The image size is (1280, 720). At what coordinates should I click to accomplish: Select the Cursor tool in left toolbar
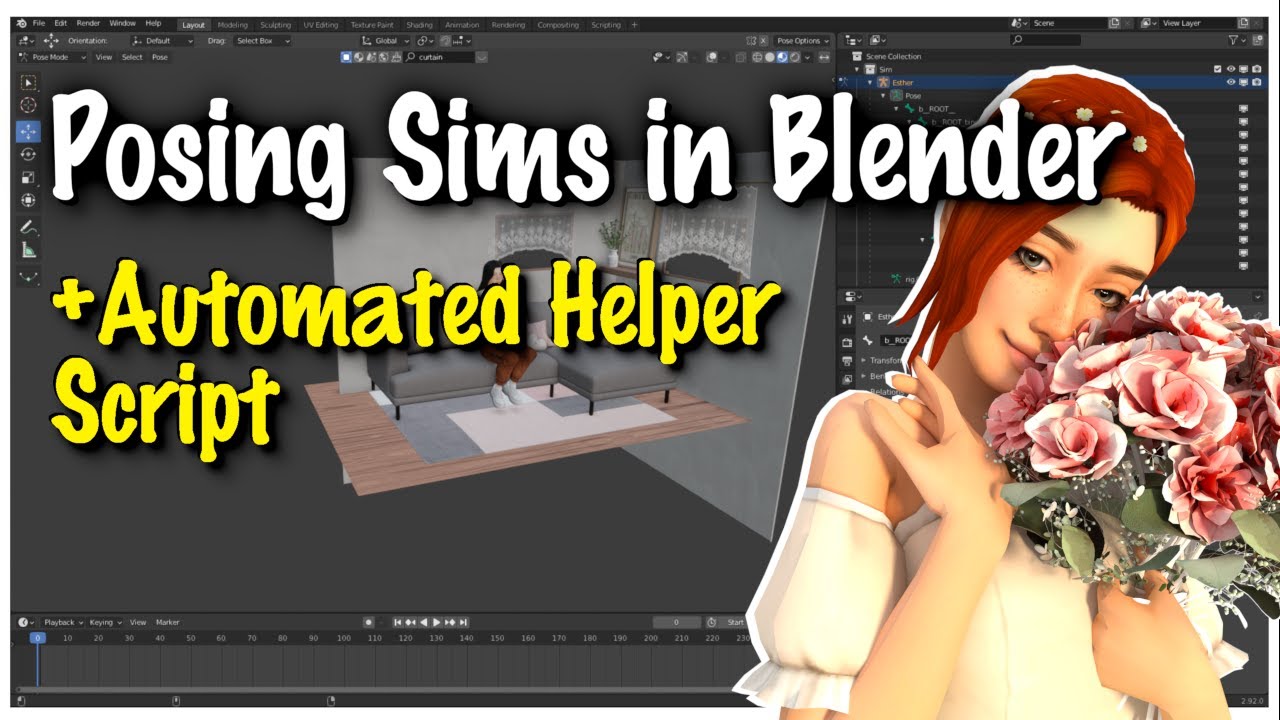coord(28,105)
